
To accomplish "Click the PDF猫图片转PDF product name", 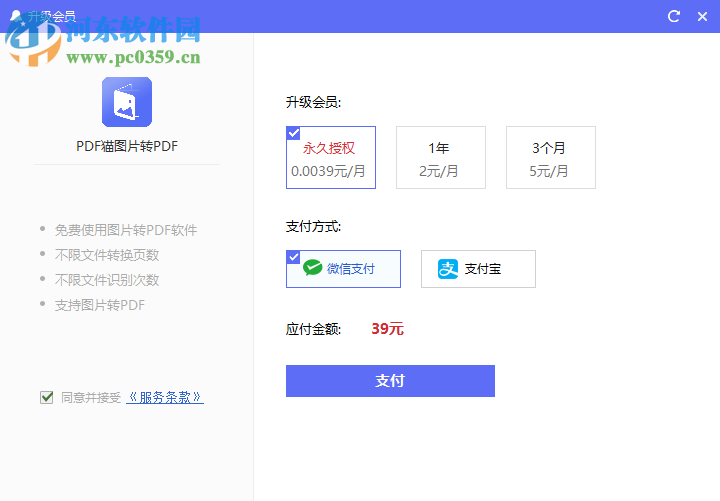I will tap(127, 146).
